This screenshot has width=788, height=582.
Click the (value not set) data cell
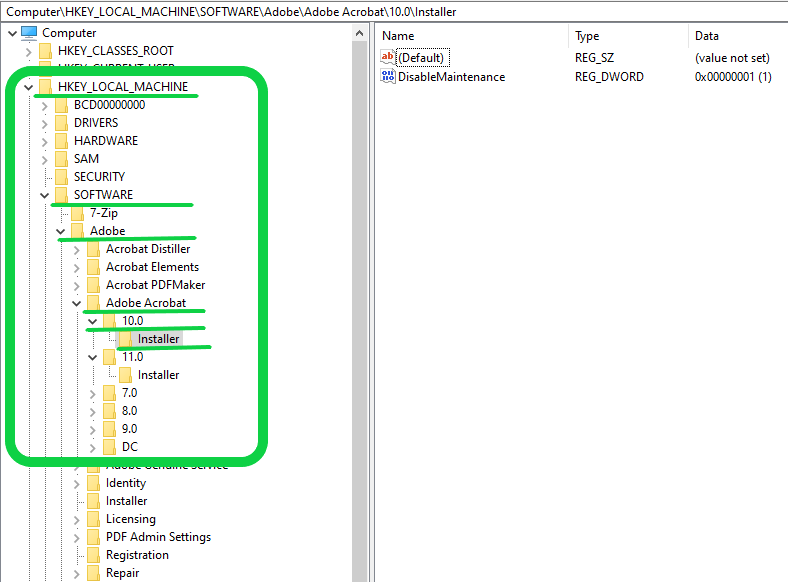coord(732,58)
